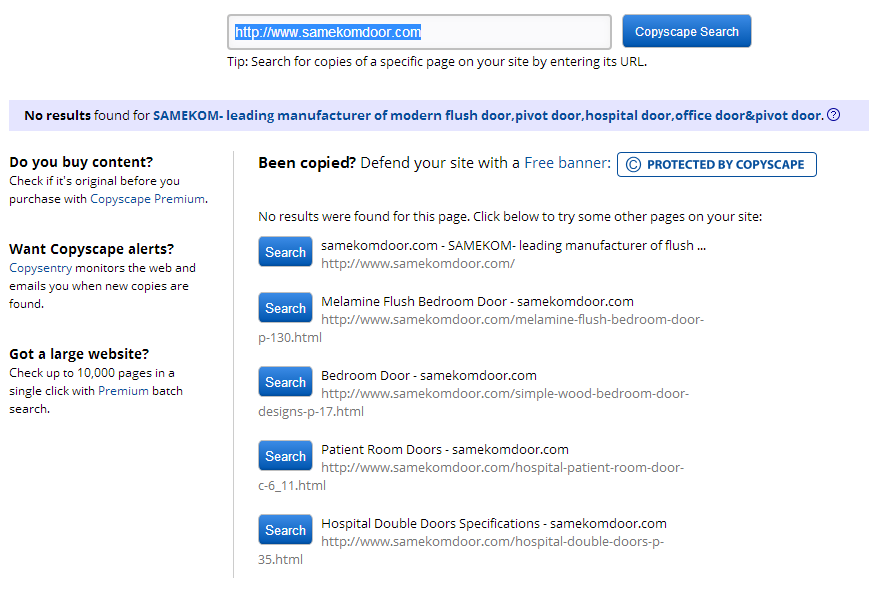This screenshot has height=594, width=869.
Task: Open the Copyscape Premium link
Action: 147,199
